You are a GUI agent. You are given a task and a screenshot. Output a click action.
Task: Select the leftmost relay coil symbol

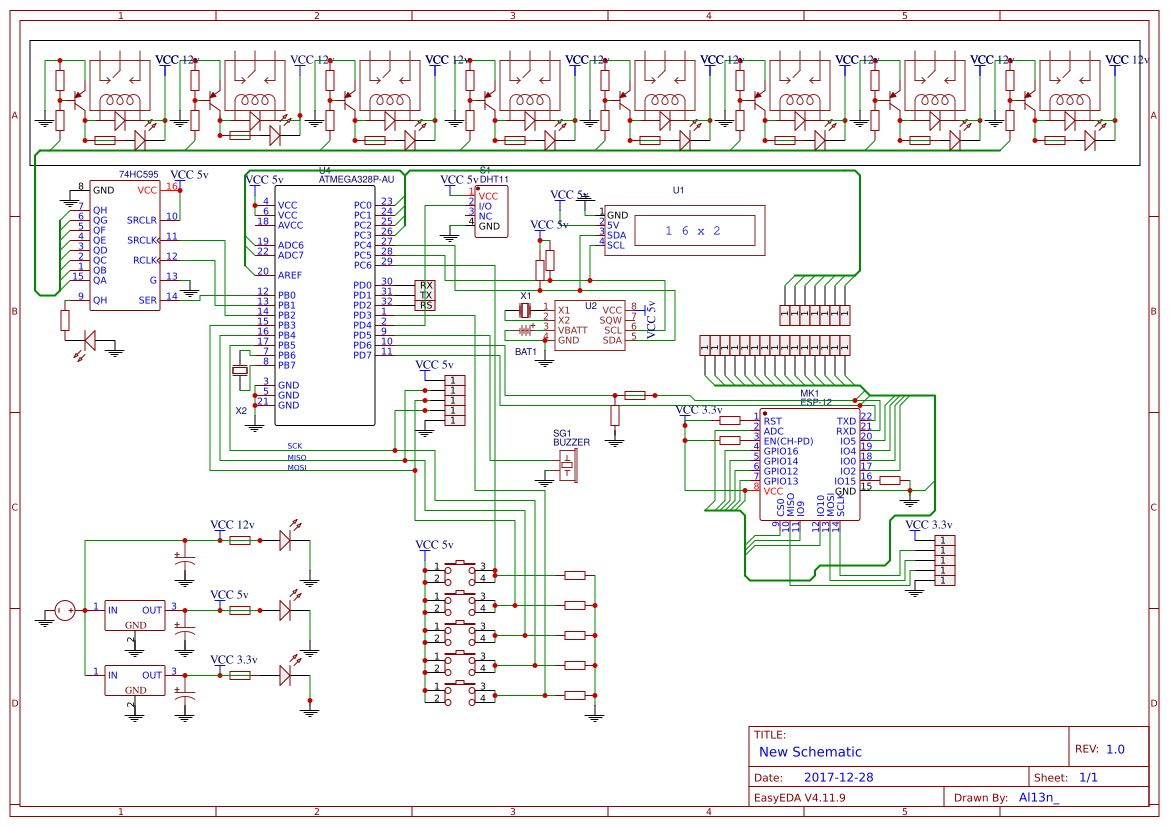tap(120, 100)
